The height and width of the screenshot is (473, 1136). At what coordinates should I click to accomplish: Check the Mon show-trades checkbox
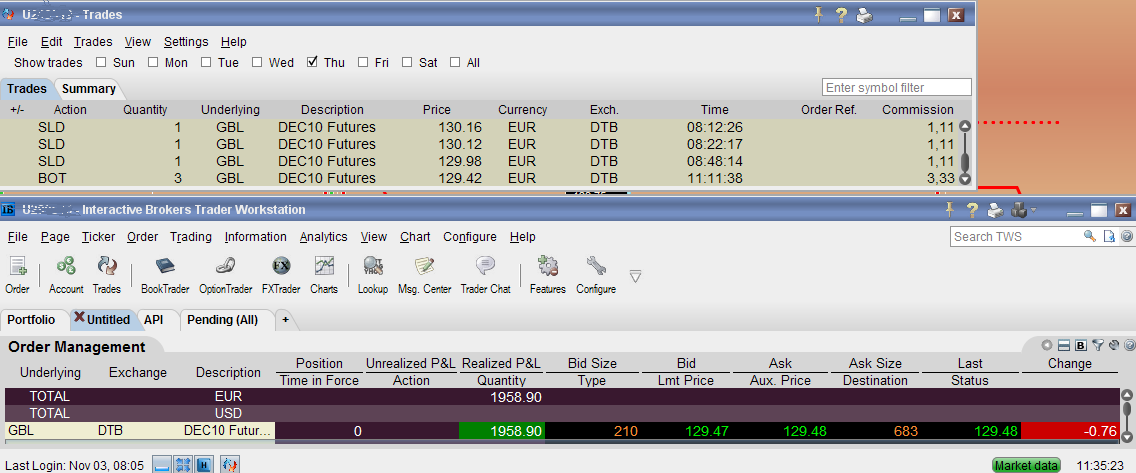pyautogui.click(x=153, y=62)
